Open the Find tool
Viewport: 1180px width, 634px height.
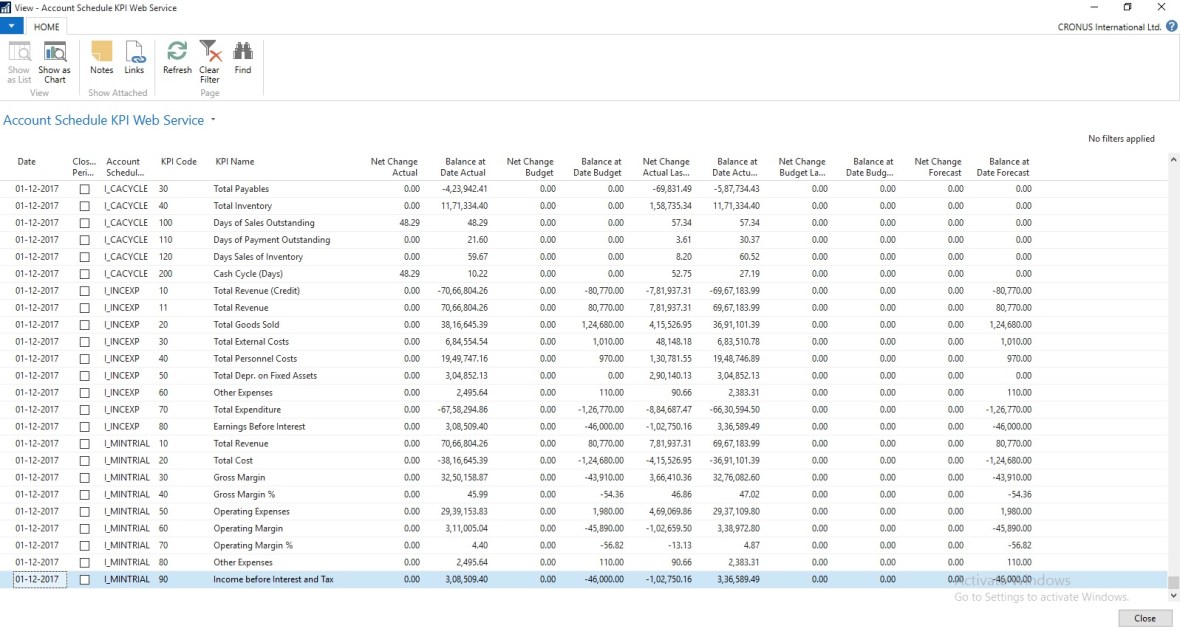pos(242,60)
